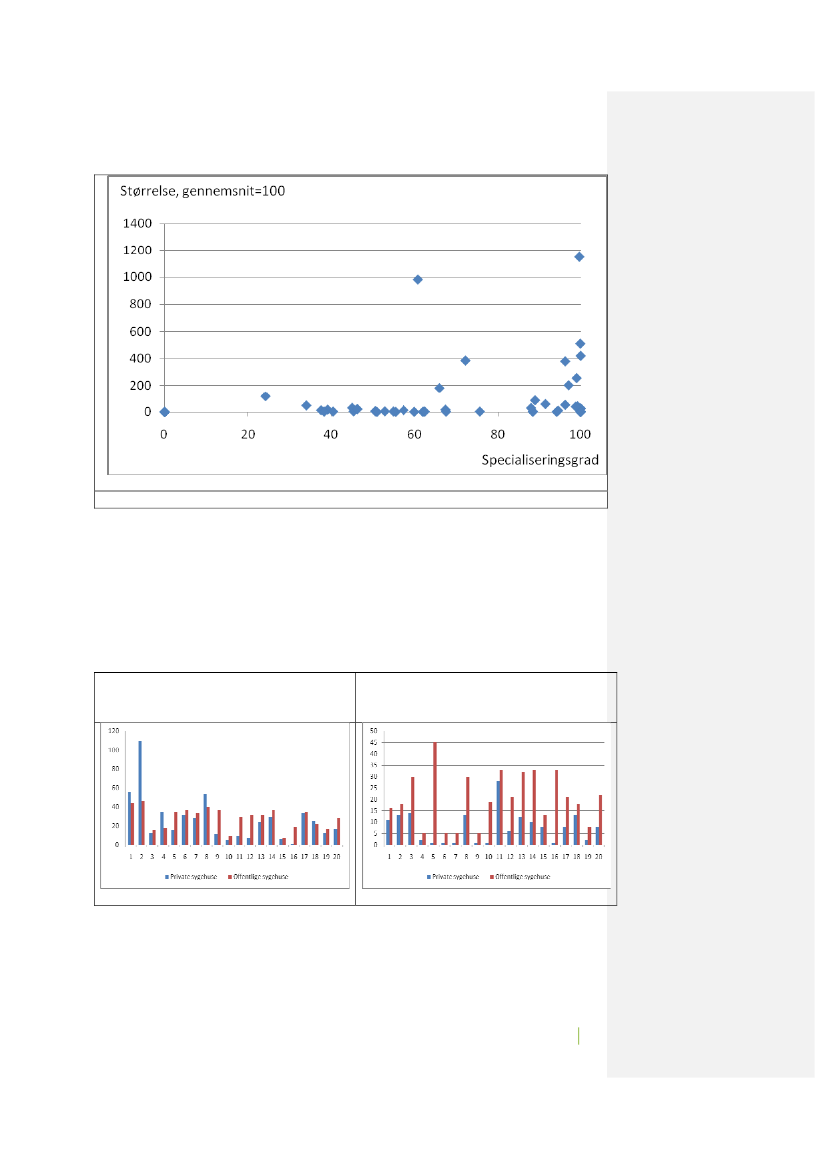Select the scatter point near 120 at specialization 24
The height and width of the screenshot is (1169, 826).
click(x=265, y=397)
